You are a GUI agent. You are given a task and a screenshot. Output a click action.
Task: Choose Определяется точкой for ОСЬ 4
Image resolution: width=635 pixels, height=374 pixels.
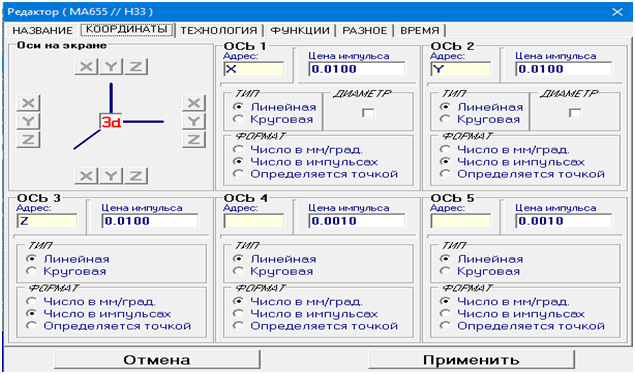point(316,326)
